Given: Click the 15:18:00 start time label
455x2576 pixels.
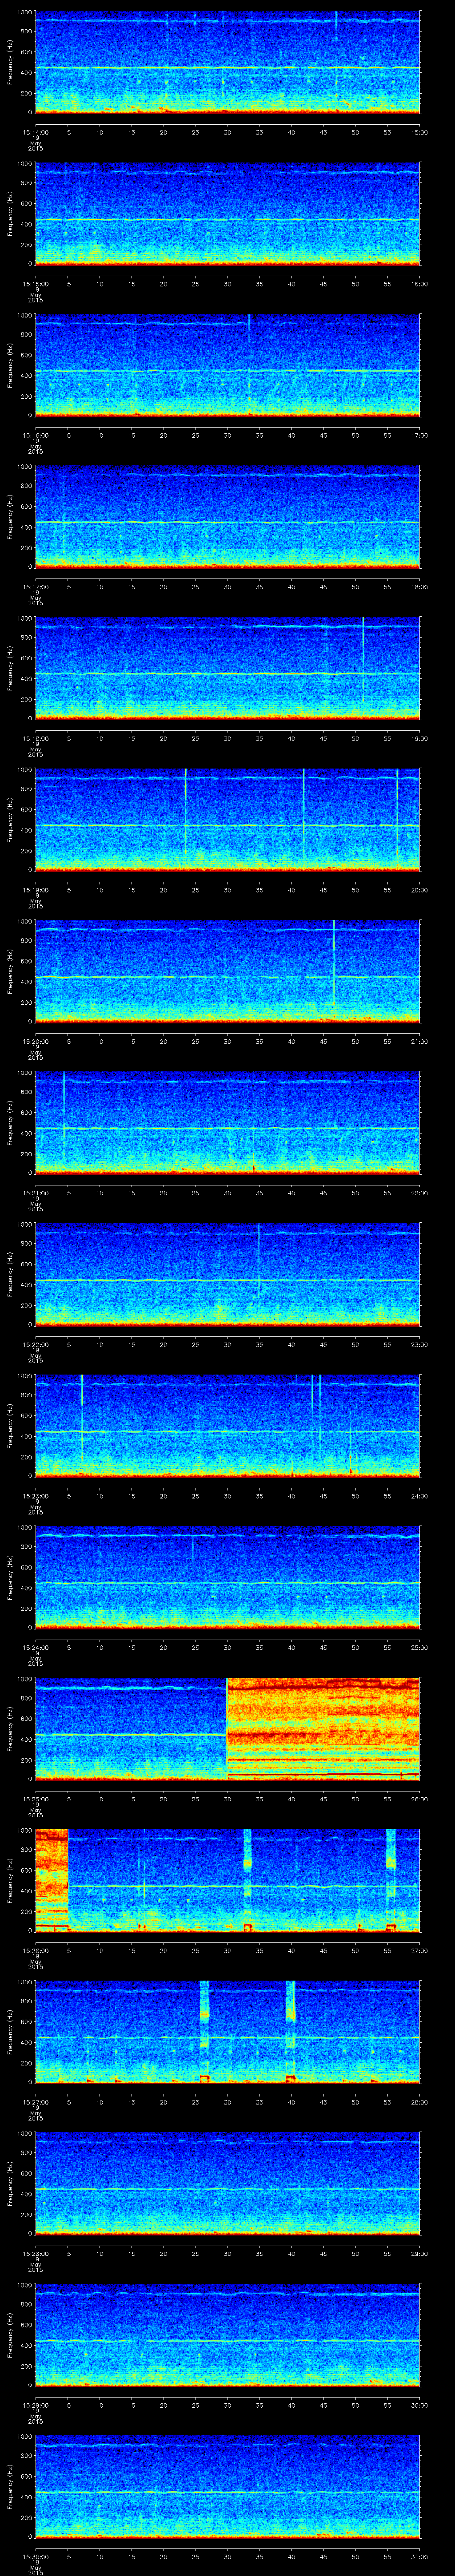Looking at the screenshot, I should point(35,738).
